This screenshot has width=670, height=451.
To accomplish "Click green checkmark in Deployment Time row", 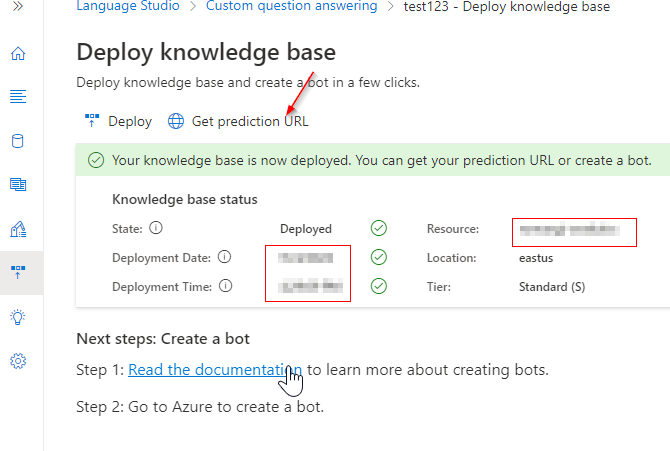I will (x=379, y=286).
